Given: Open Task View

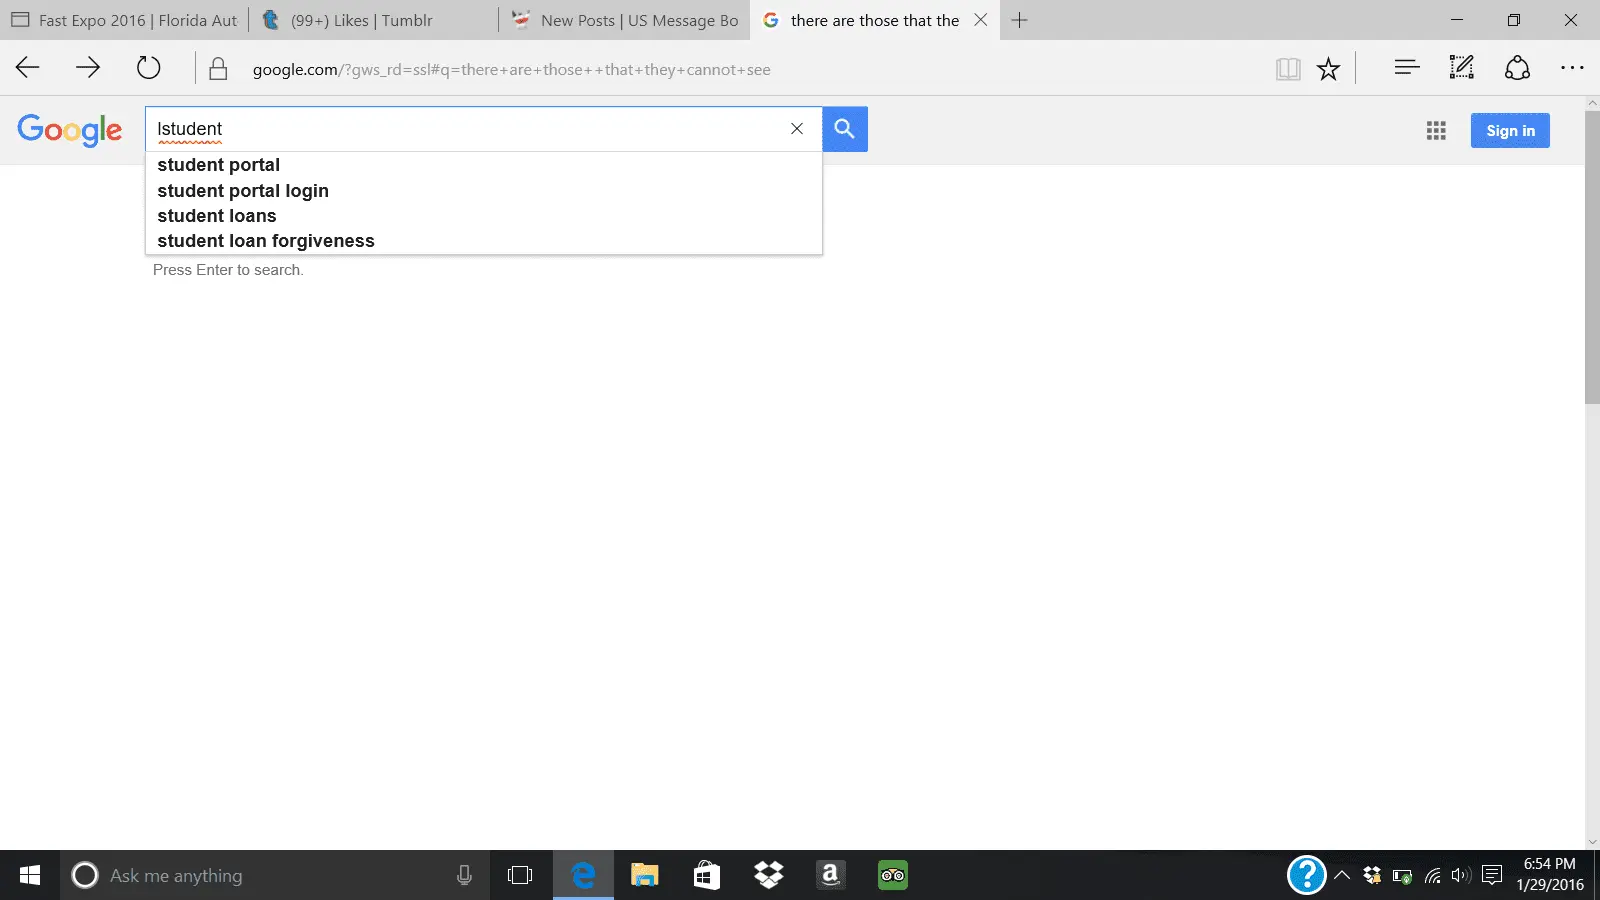Looking at the screenshot, I should pos(520,876).
